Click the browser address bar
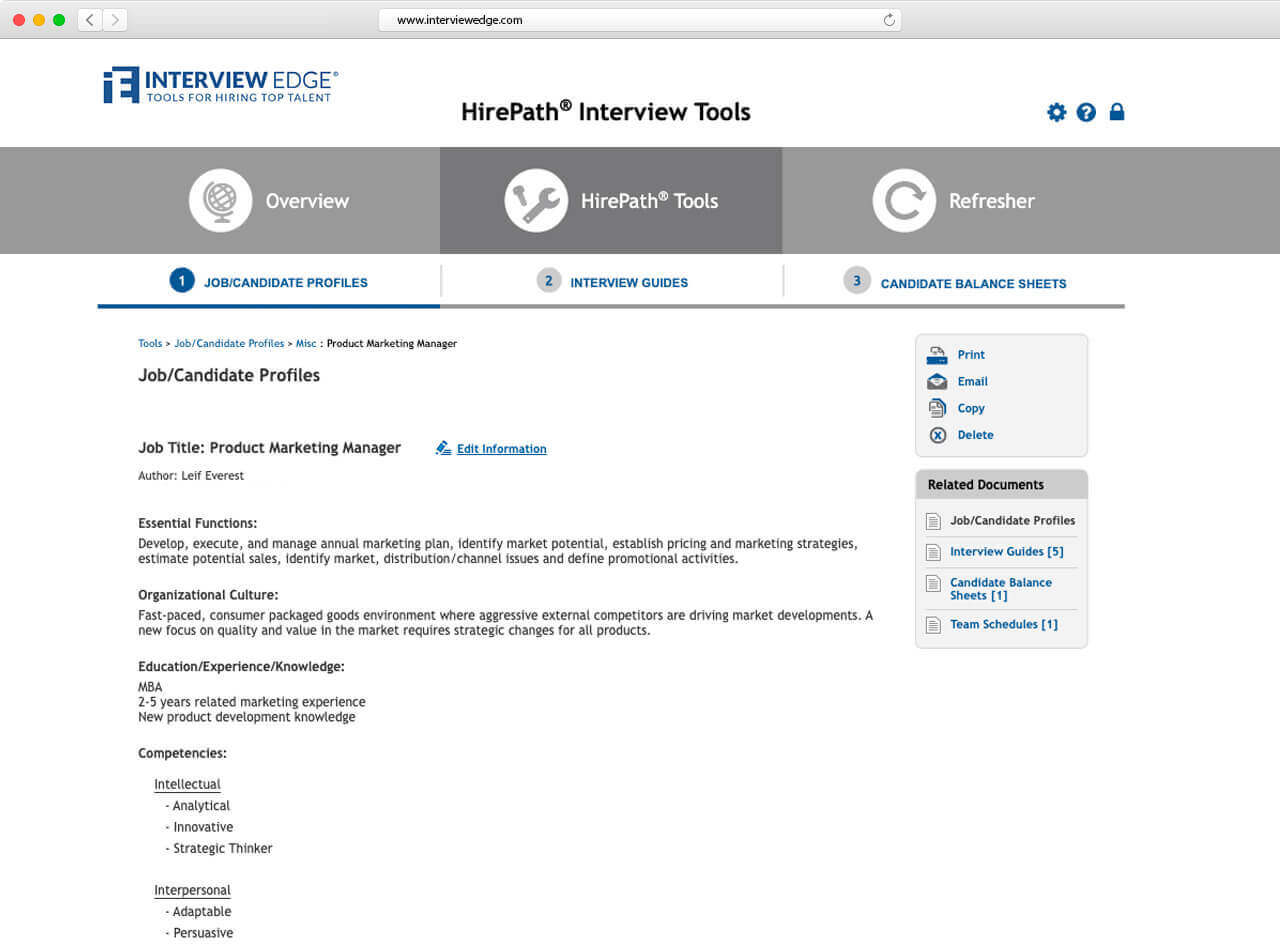Viewport: 1280px width, 947px height. point(640,20)
